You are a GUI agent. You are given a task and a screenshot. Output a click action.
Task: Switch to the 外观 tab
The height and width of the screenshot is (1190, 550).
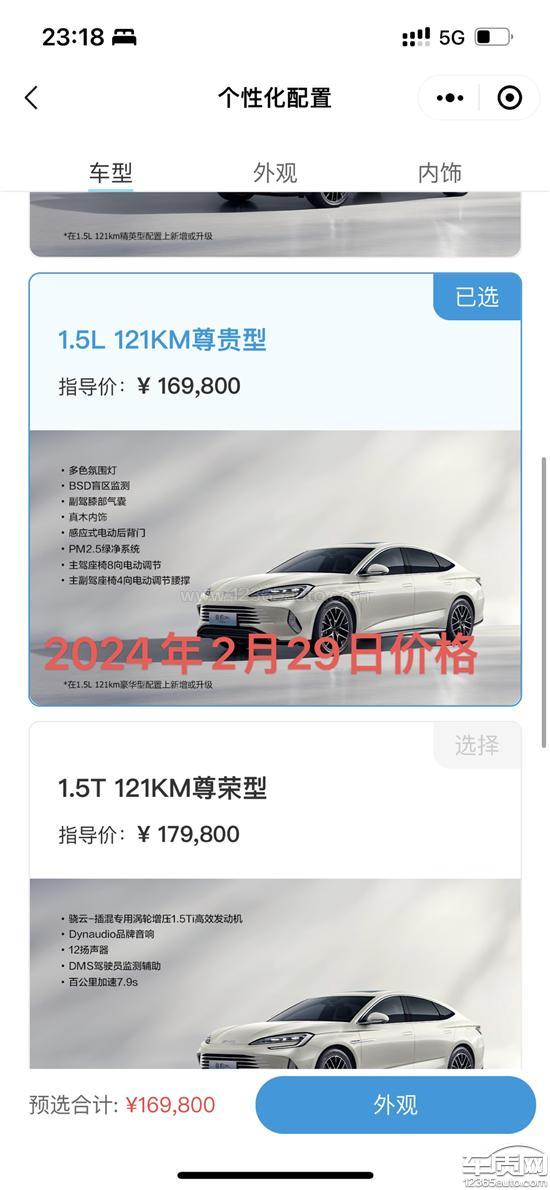click(x=275, y=172)
